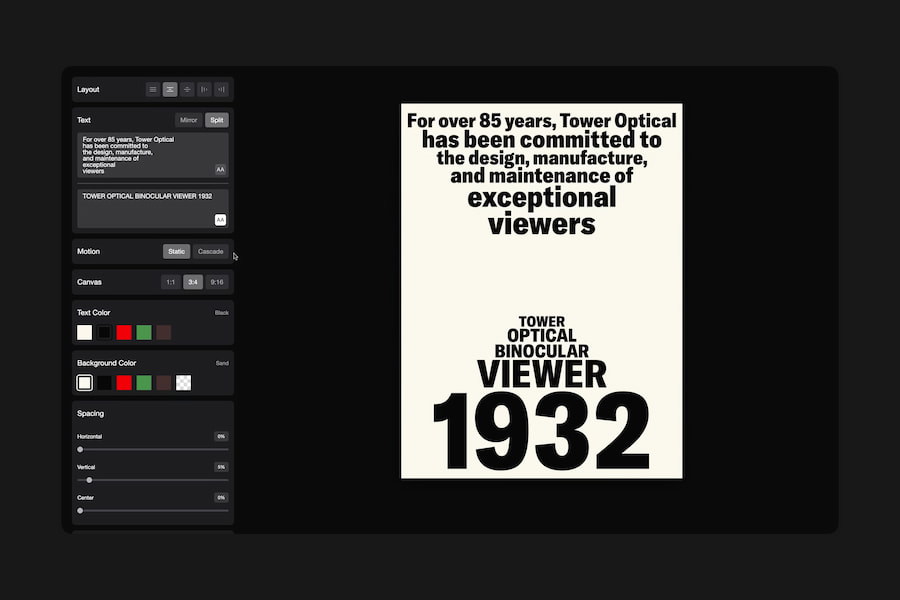
Task: Toggle the white AA button in bottom text box
Action: (x=220, y=220)
